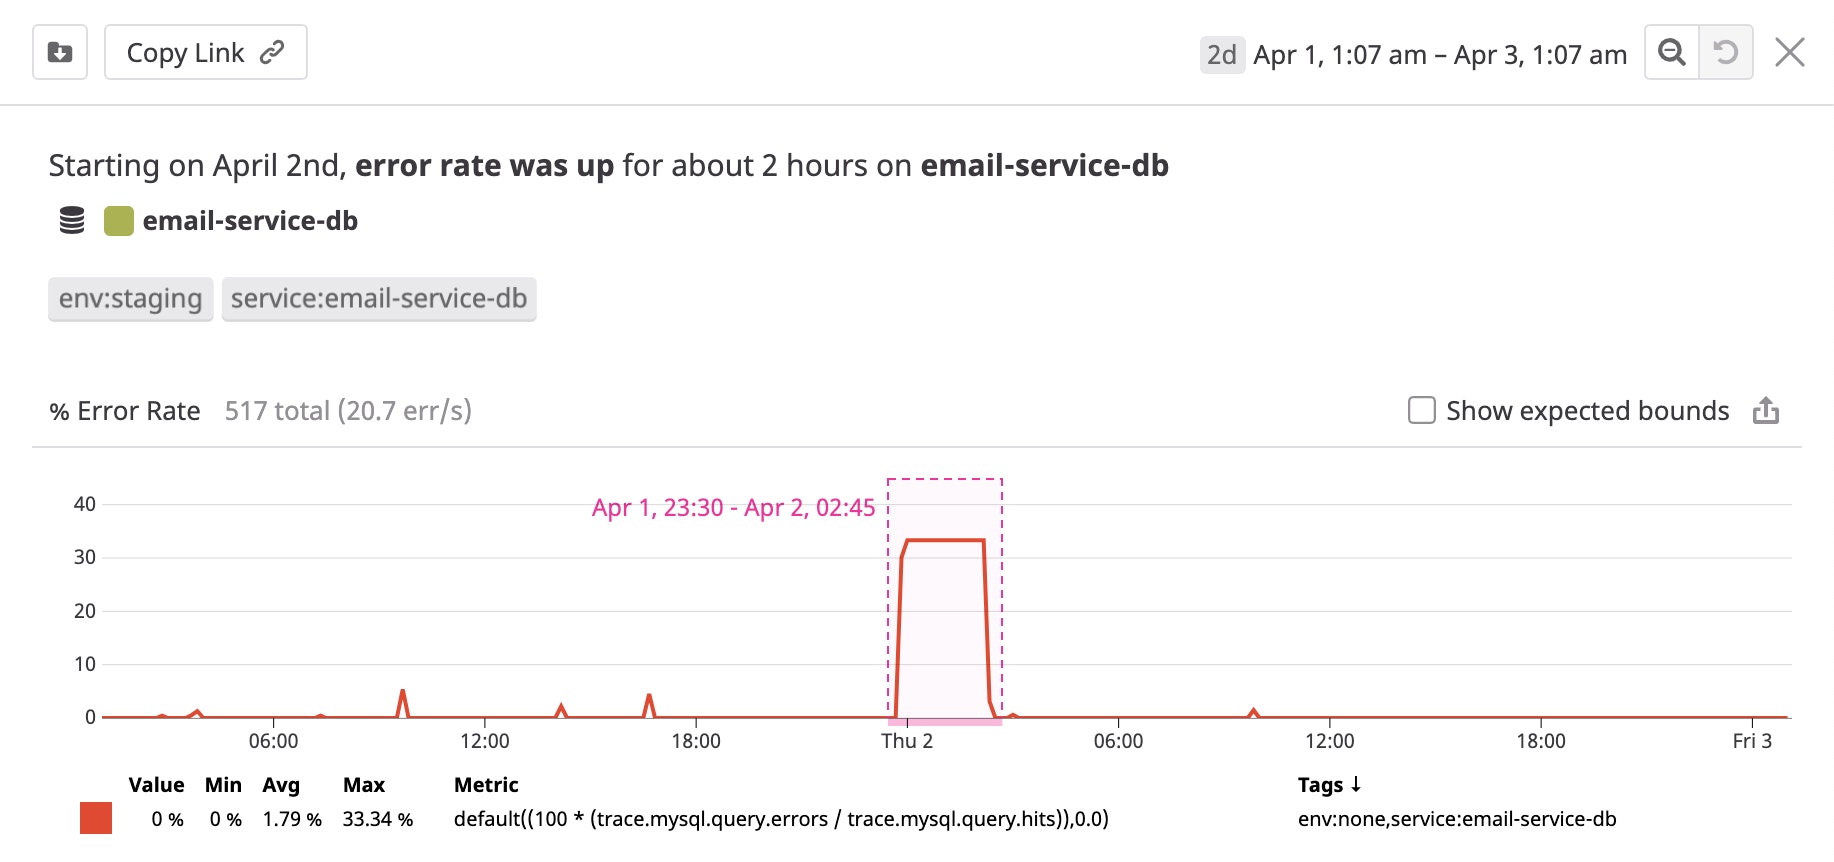Click the Apr 1 – Apr 3 date range
Image resolution: width=1834 pixels, height=862 pixels.
click(x=1439, y=55)
